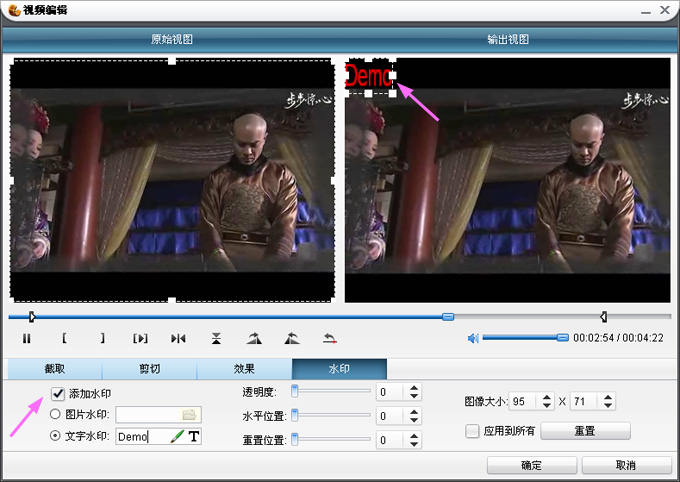Click the undo reset arrow icon
The height and width of the screenshot is (482, 680).
point(330,338)
